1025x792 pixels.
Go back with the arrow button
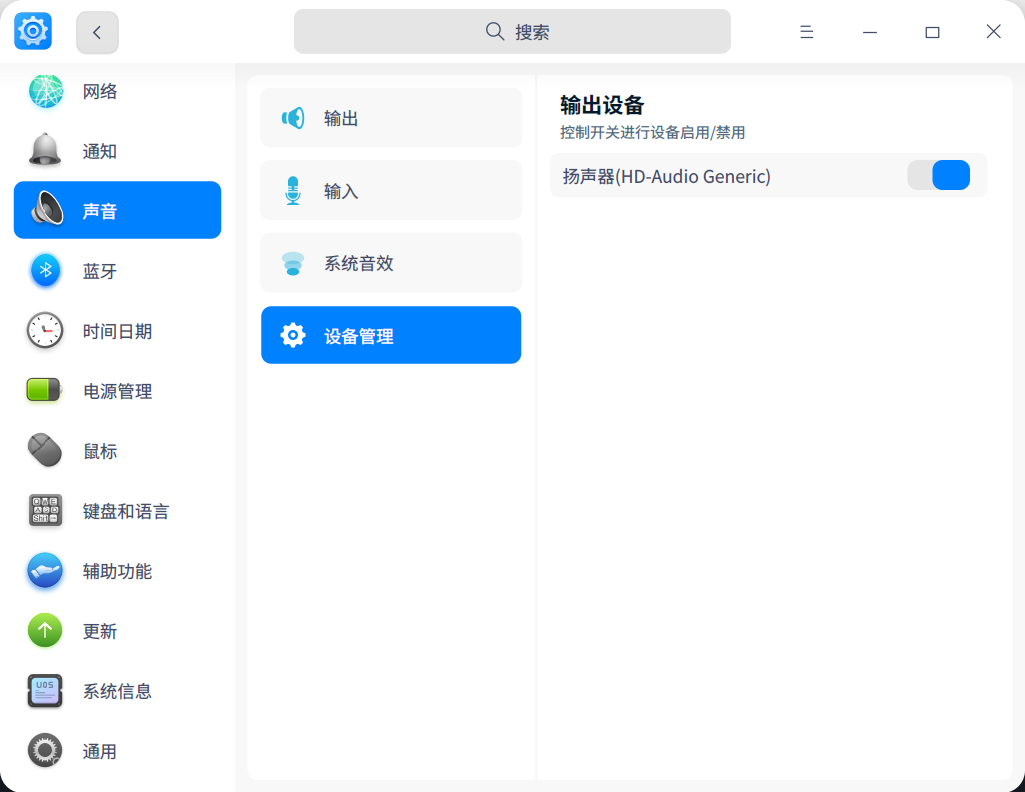(97, 32)
